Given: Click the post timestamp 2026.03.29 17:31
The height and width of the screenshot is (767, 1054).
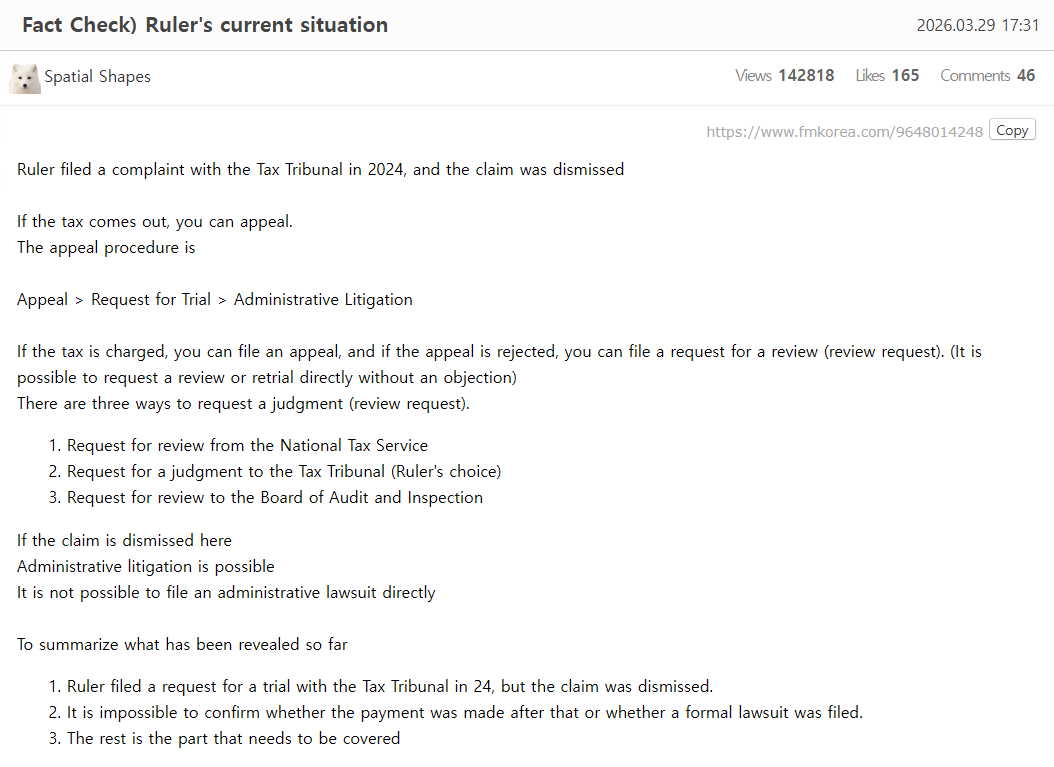Looking at the screenshot, I should click(x=977, y=25).
